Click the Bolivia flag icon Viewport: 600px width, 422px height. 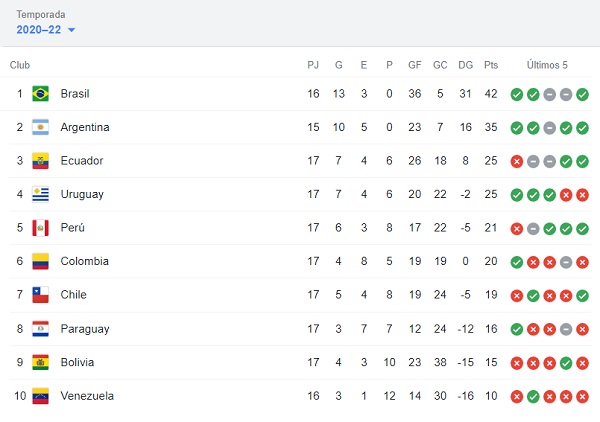(x=40, y=362)
